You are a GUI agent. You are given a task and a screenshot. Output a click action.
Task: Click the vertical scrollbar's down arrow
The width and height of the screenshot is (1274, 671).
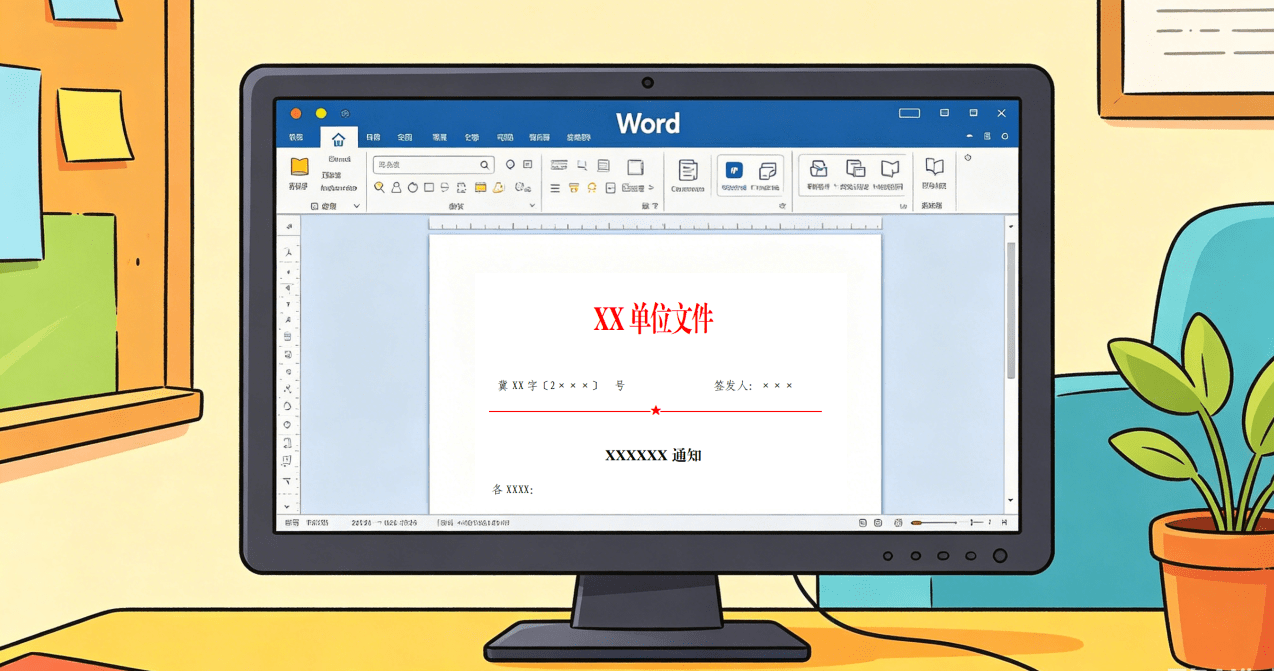1010,500
